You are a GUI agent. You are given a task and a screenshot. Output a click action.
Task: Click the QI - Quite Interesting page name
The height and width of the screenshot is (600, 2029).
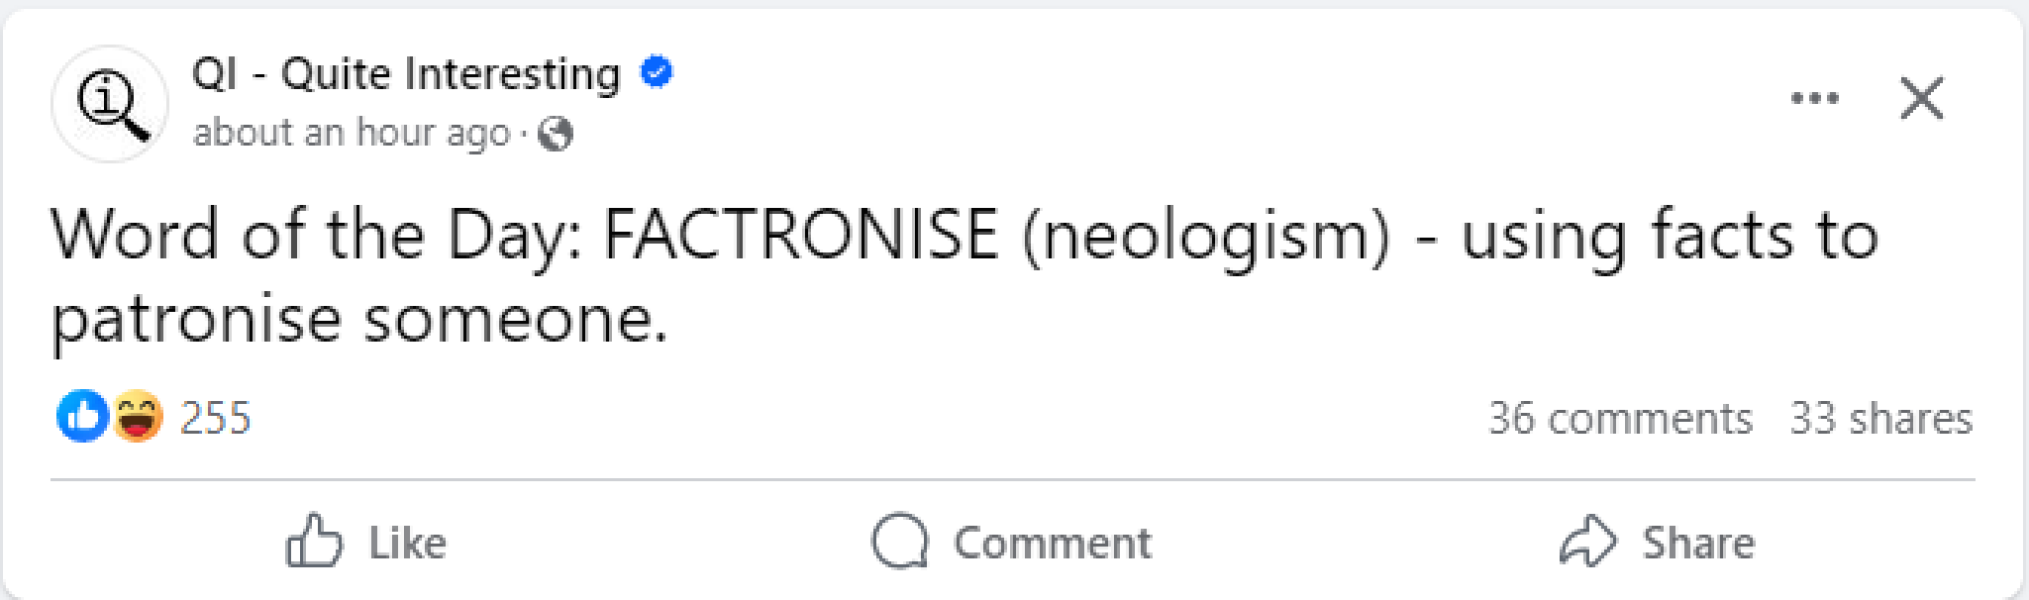pyautogui.click(x=406, y=74)
